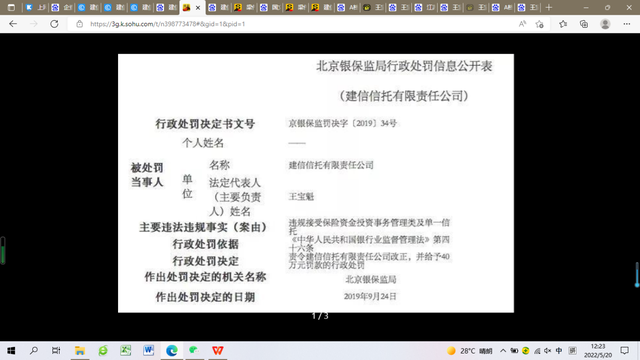Open the tab actions menu
The height and width of the screenshot is (360, 640).
point(11,7)
